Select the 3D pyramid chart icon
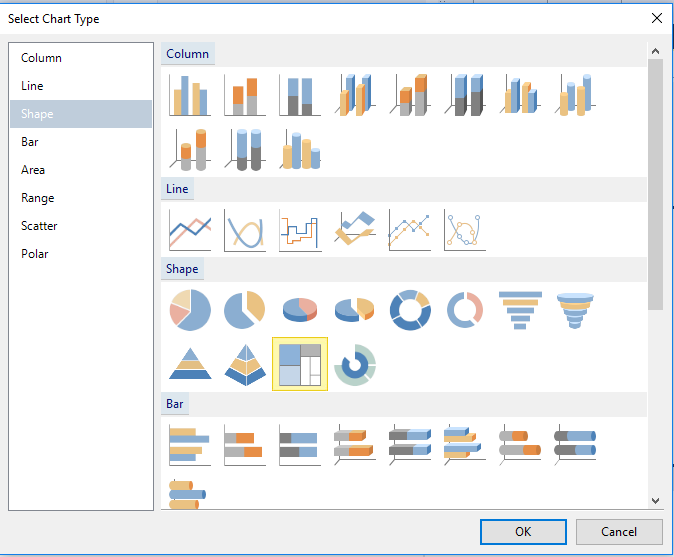 [245, 365]
